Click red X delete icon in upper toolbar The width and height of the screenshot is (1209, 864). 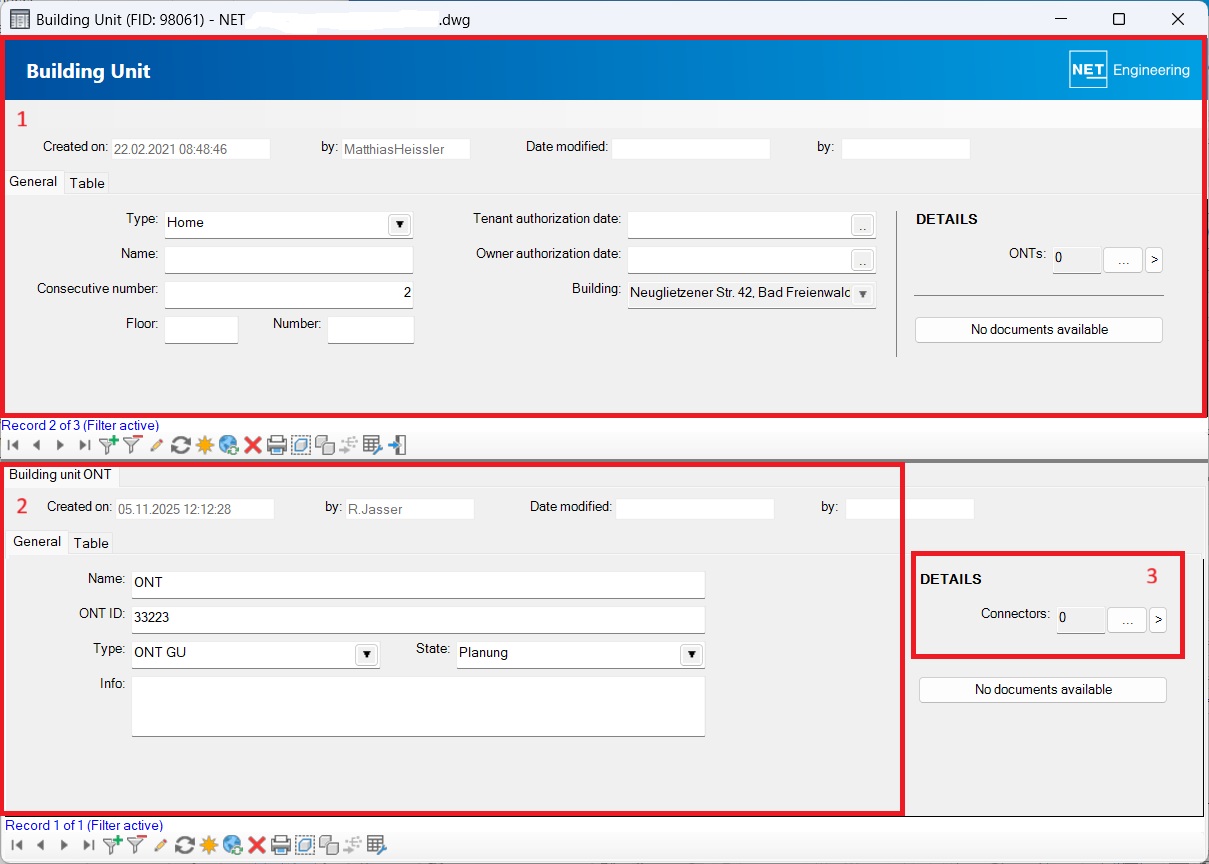click(253, 445)
